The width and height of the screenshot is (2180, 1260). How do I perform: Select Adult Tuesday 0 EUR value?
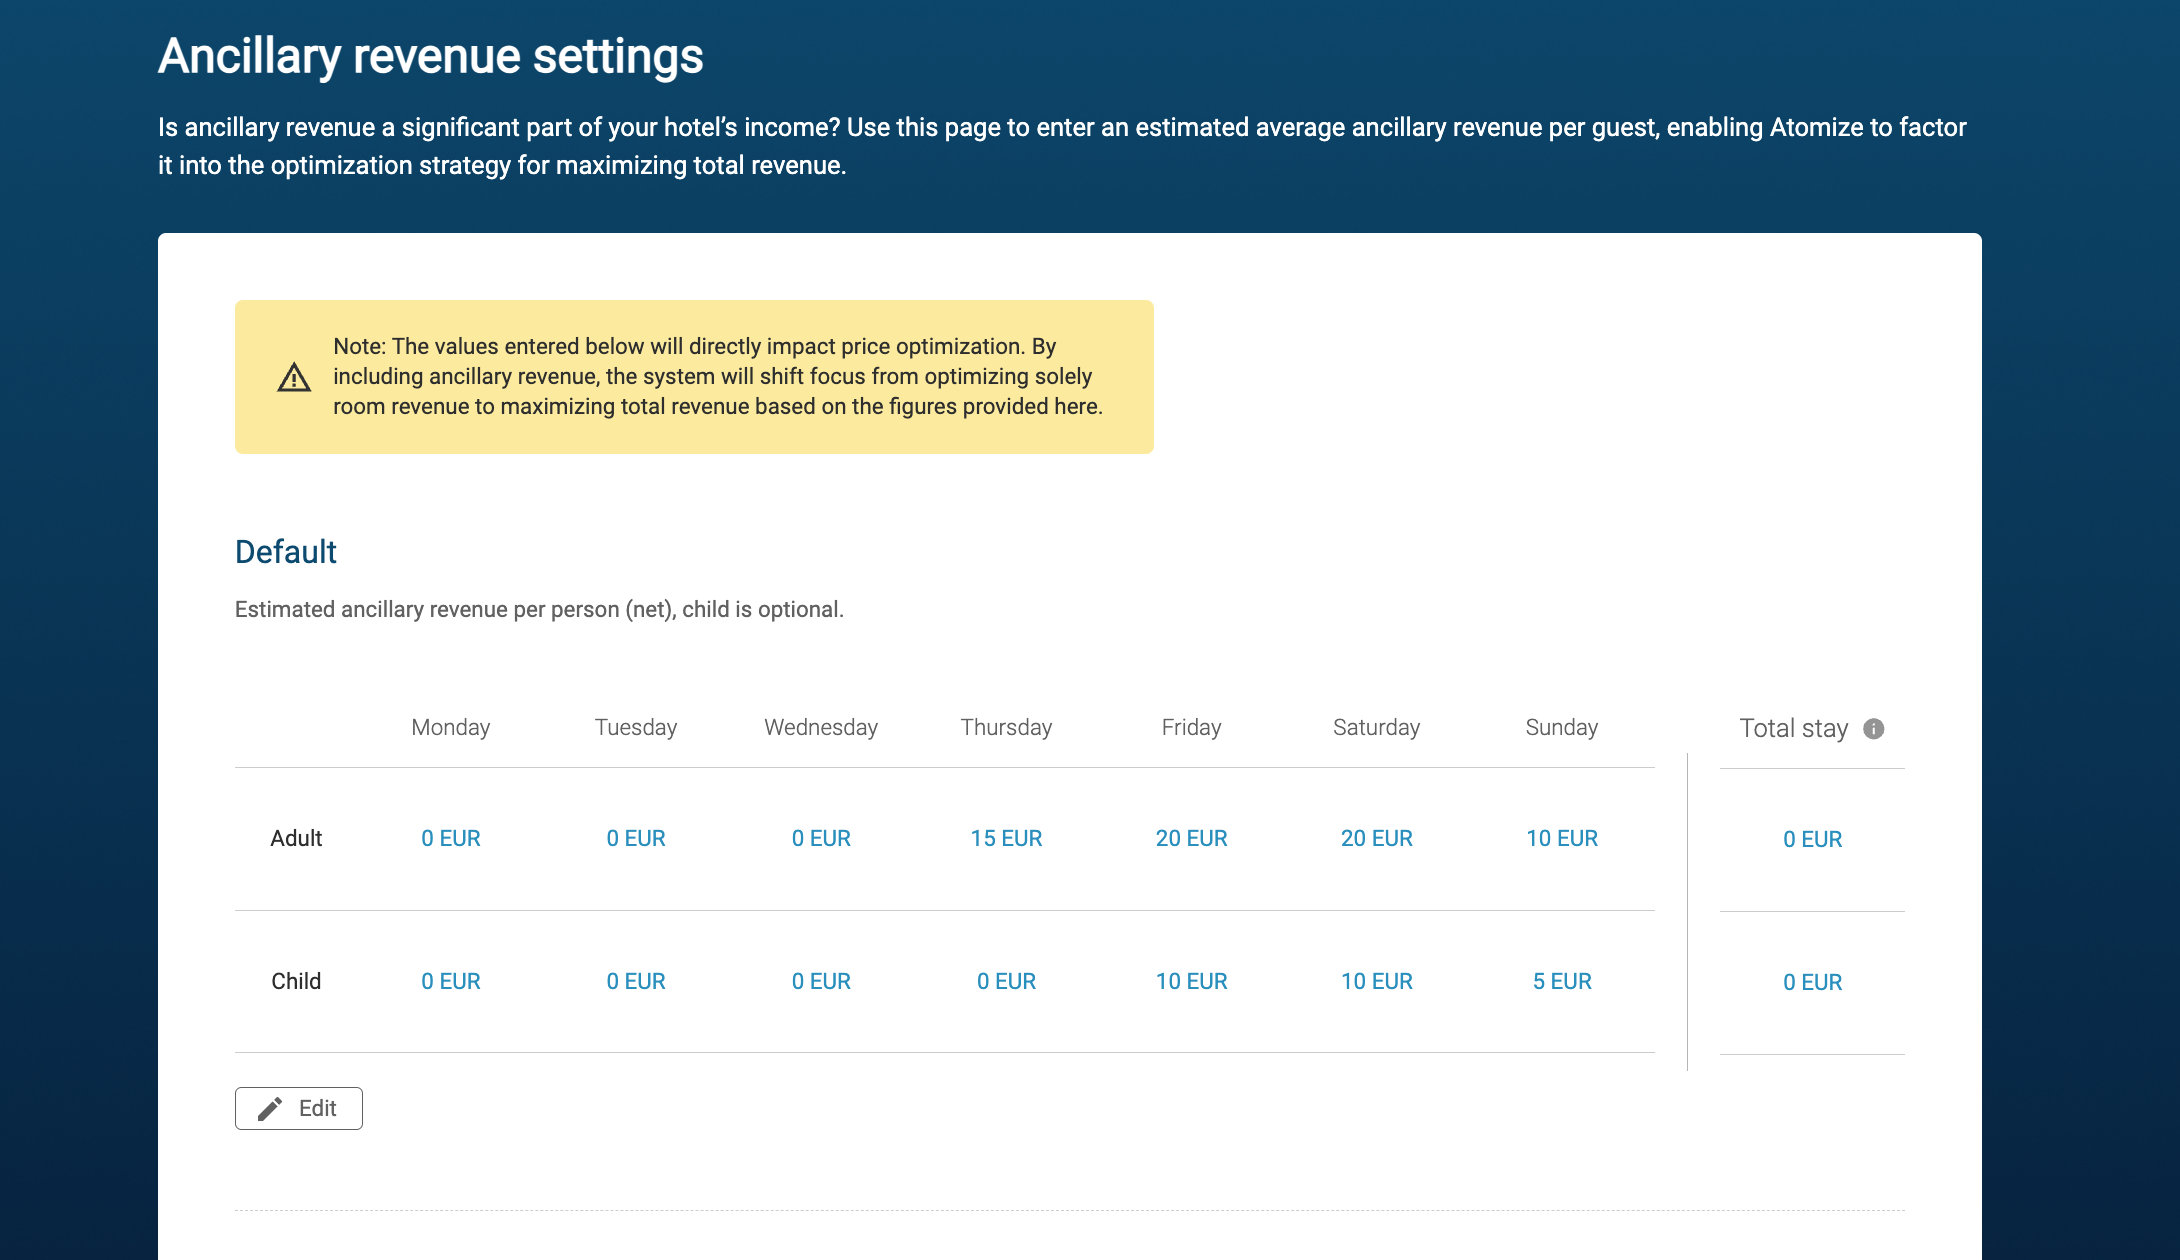tap(636, 838)
